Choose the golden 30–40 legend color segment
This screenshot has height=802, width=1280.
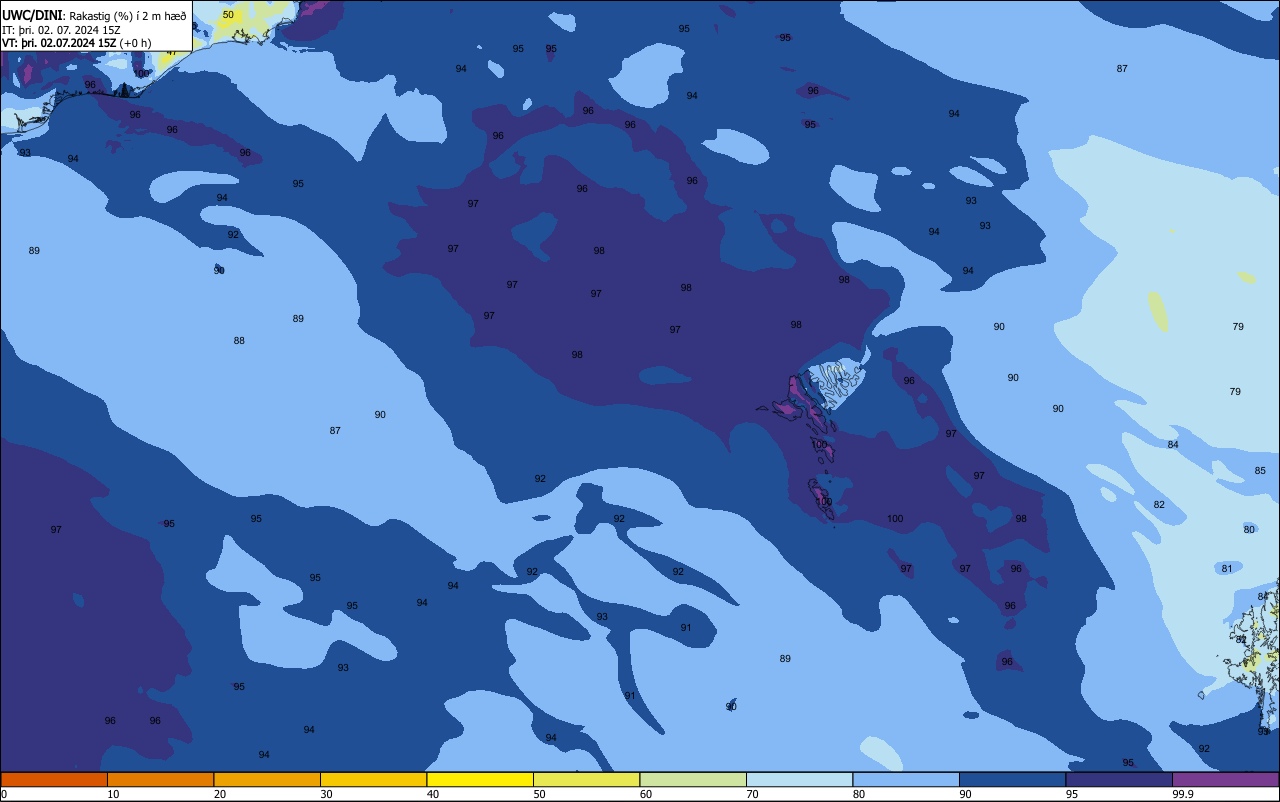pos(373,779)
